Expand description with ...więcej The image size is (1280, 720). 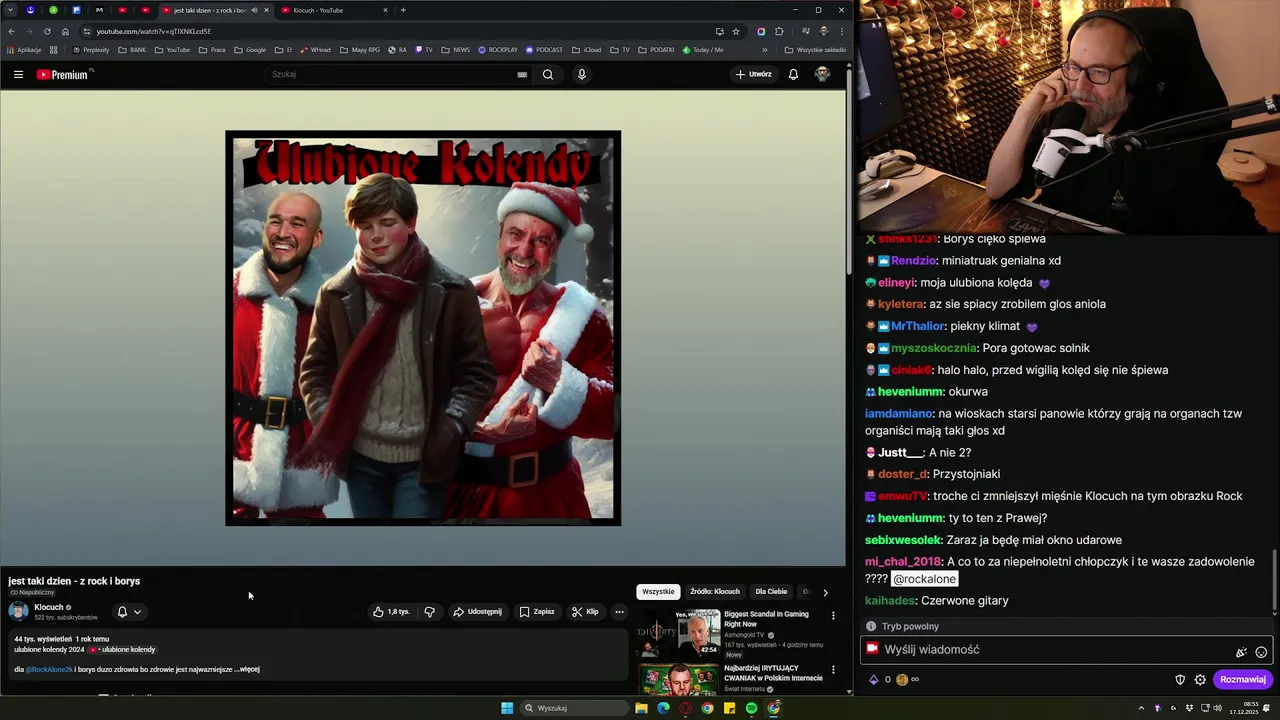[247, 669]
